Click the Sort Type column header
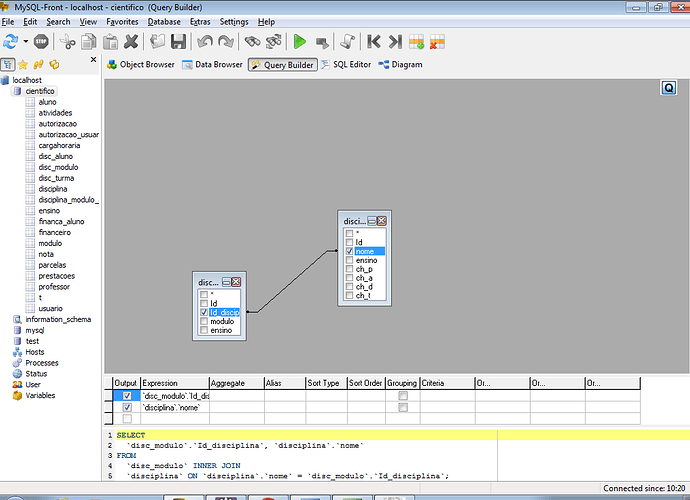690x500 pixels. [326, 383]
